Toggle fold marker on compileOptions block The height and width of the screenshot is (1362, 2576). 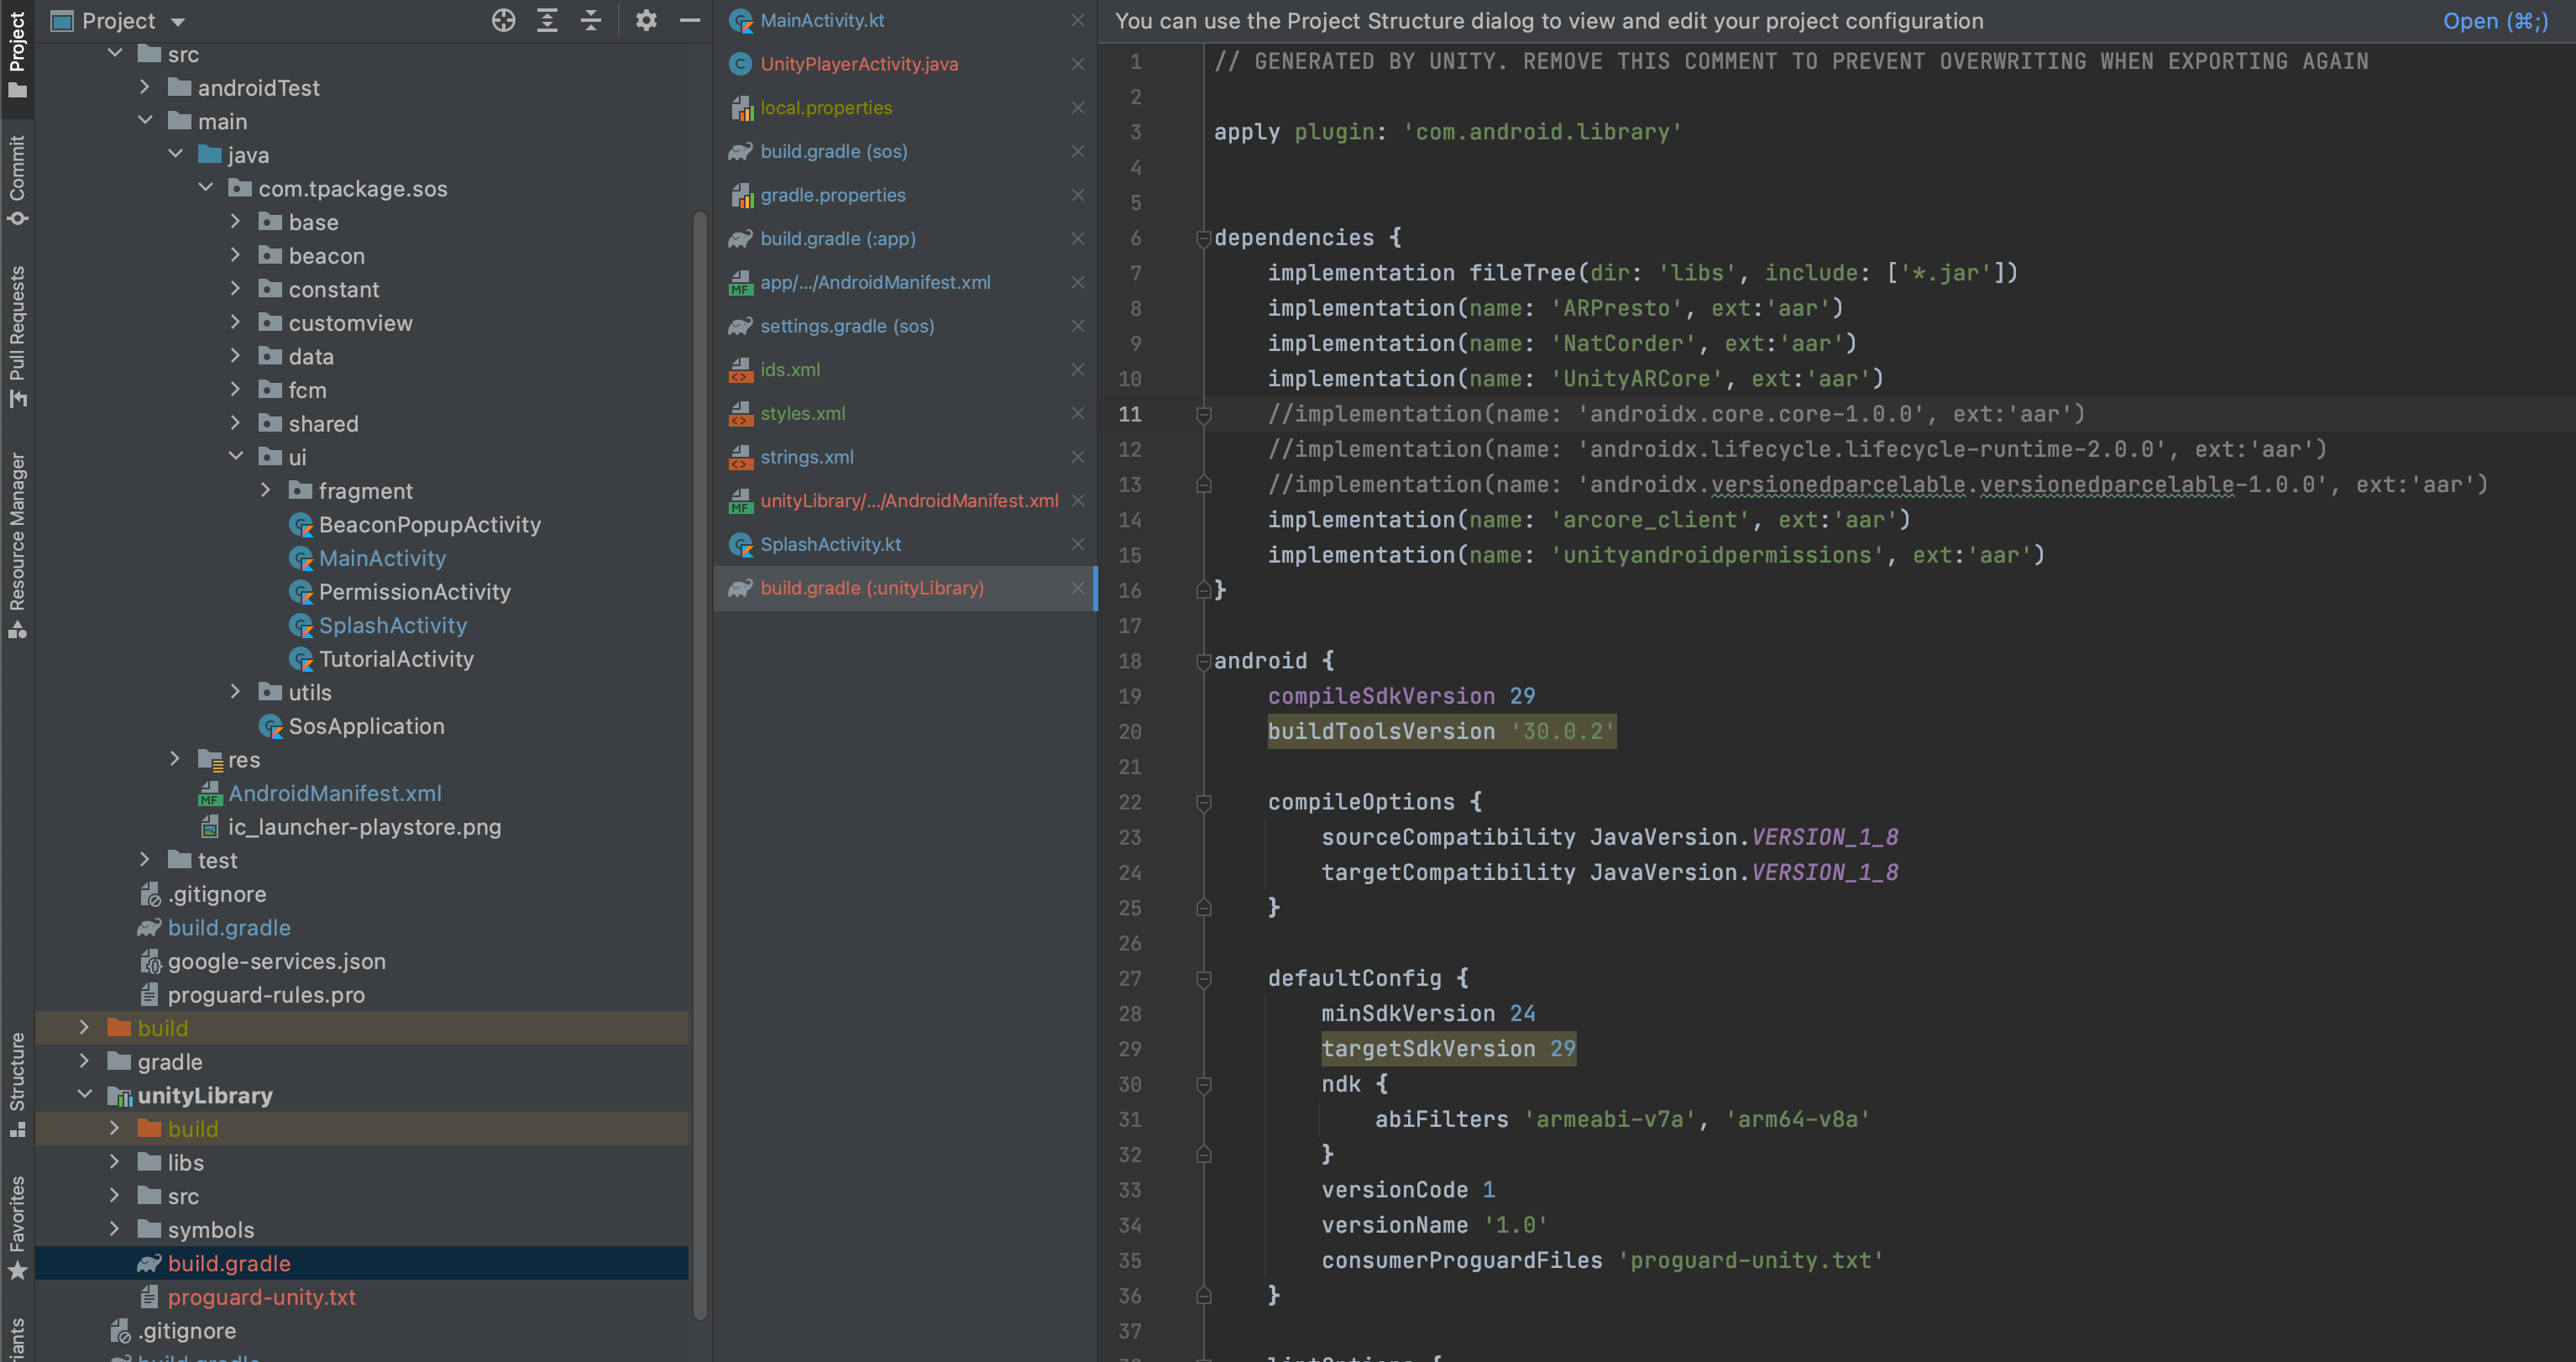(1204, 802)
